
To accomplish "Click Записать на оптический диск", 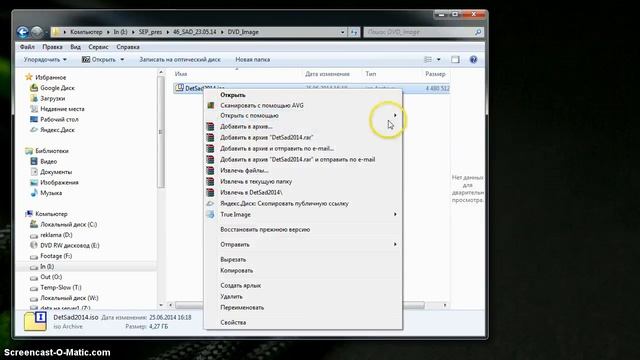I will tap(180, 60).
